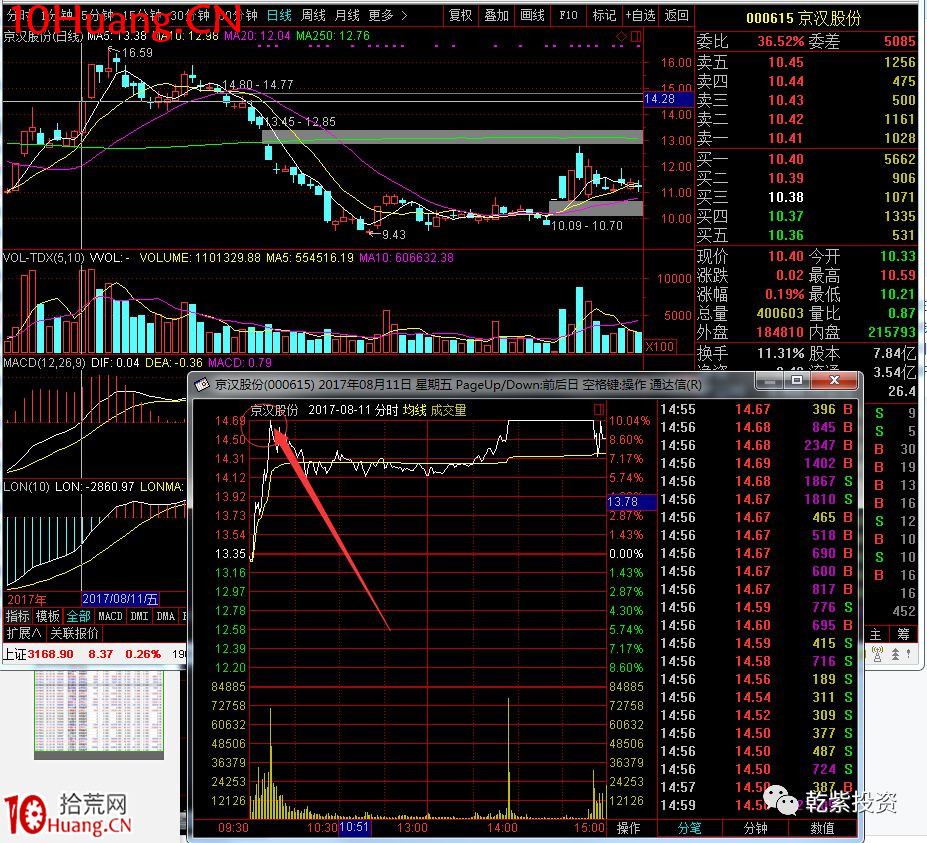Click the 16.59 high price label on the chart
This screenshot has width=927, height=843.
[137, 53]
